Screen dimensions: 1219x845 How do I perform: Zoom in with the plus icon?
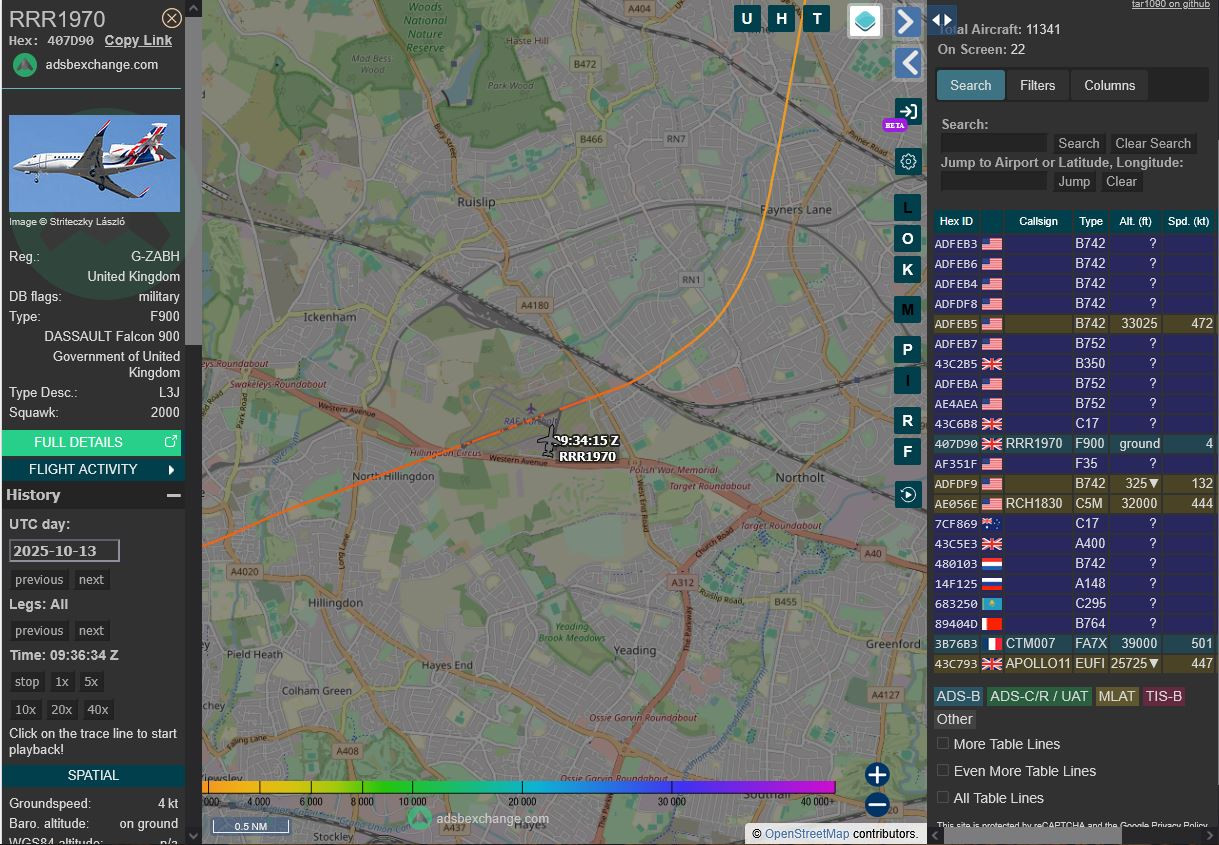[877, 775]
